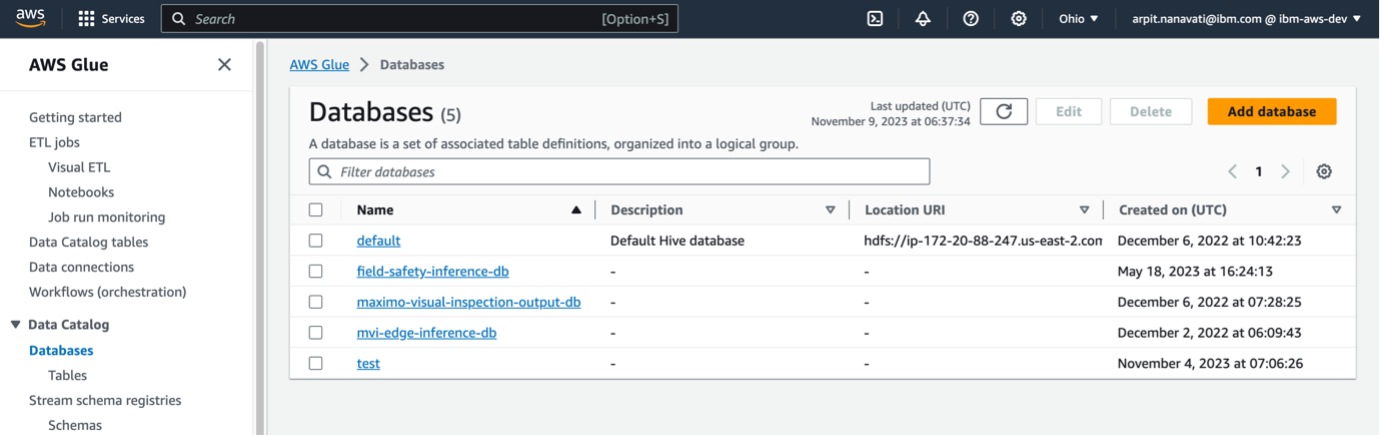Sort by Created on column arrow
The width and height of the screenshot is (1384, 440).
pyautogui.click(x=1337, y=210)
